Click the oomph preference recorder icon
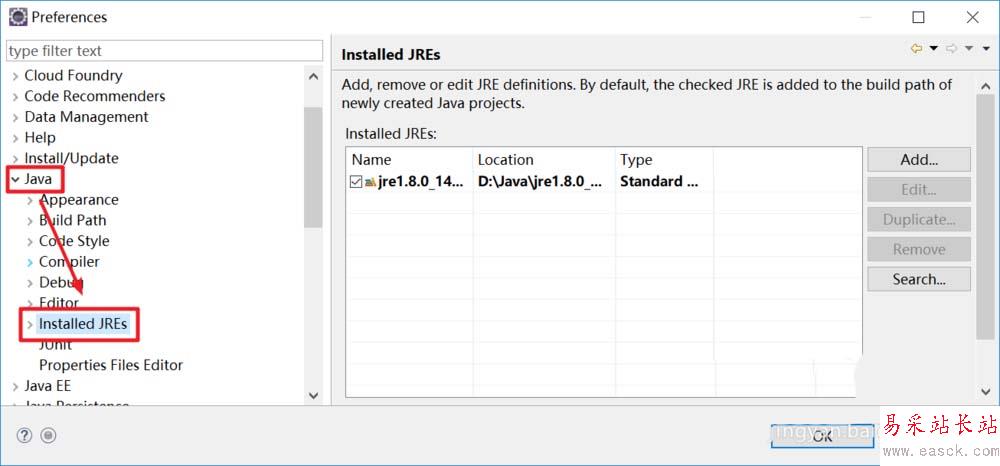Image resolution: width=1000 pixels, height=466 pixels. (x=48, y=435)
